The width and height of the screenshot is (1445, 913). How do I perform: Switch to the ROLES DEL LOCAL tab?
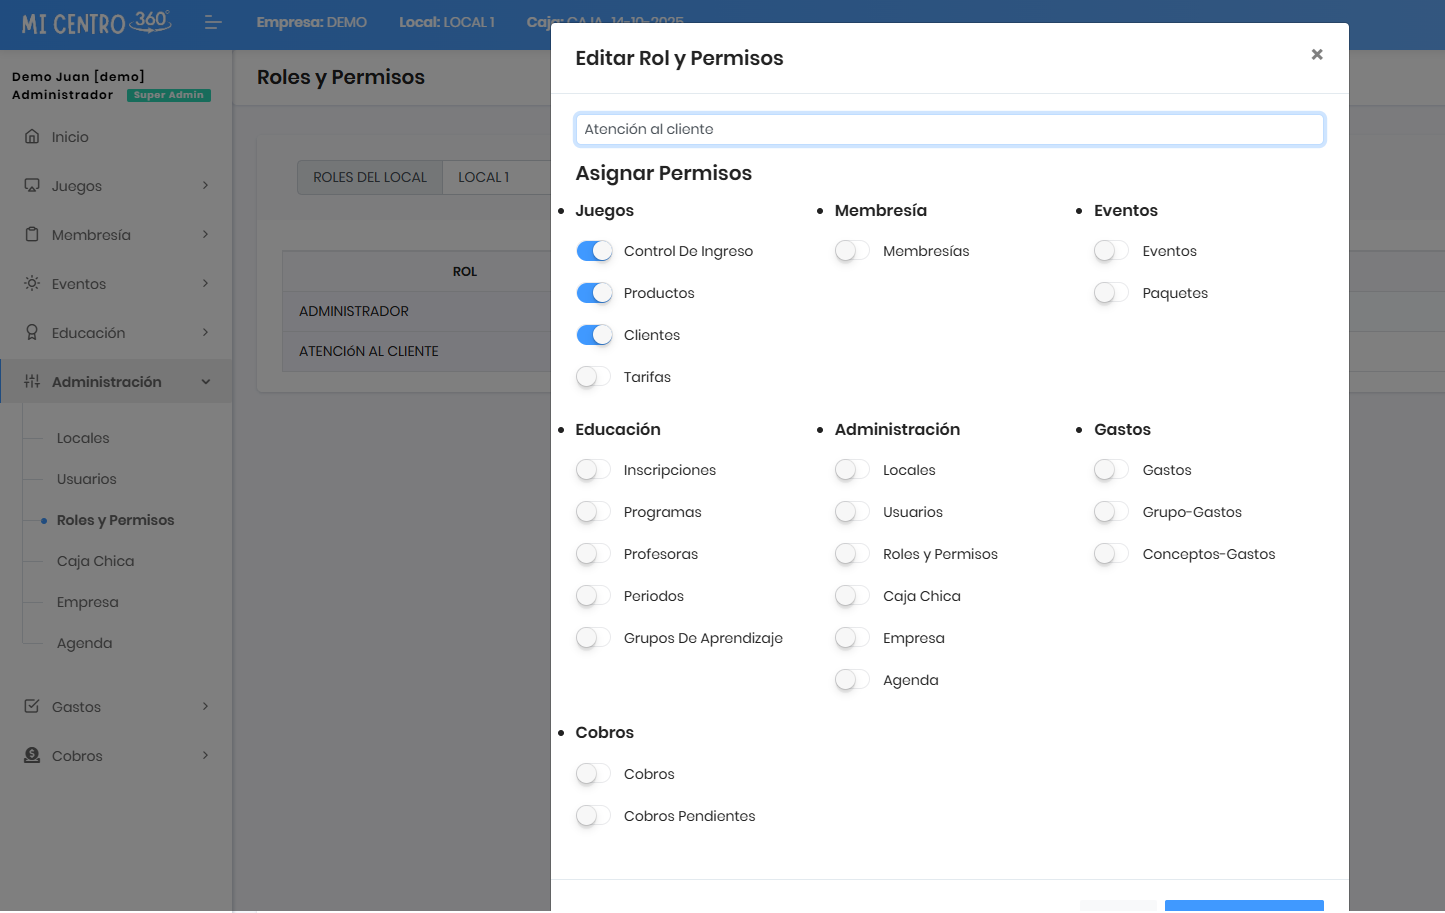(x=370, y=177)
